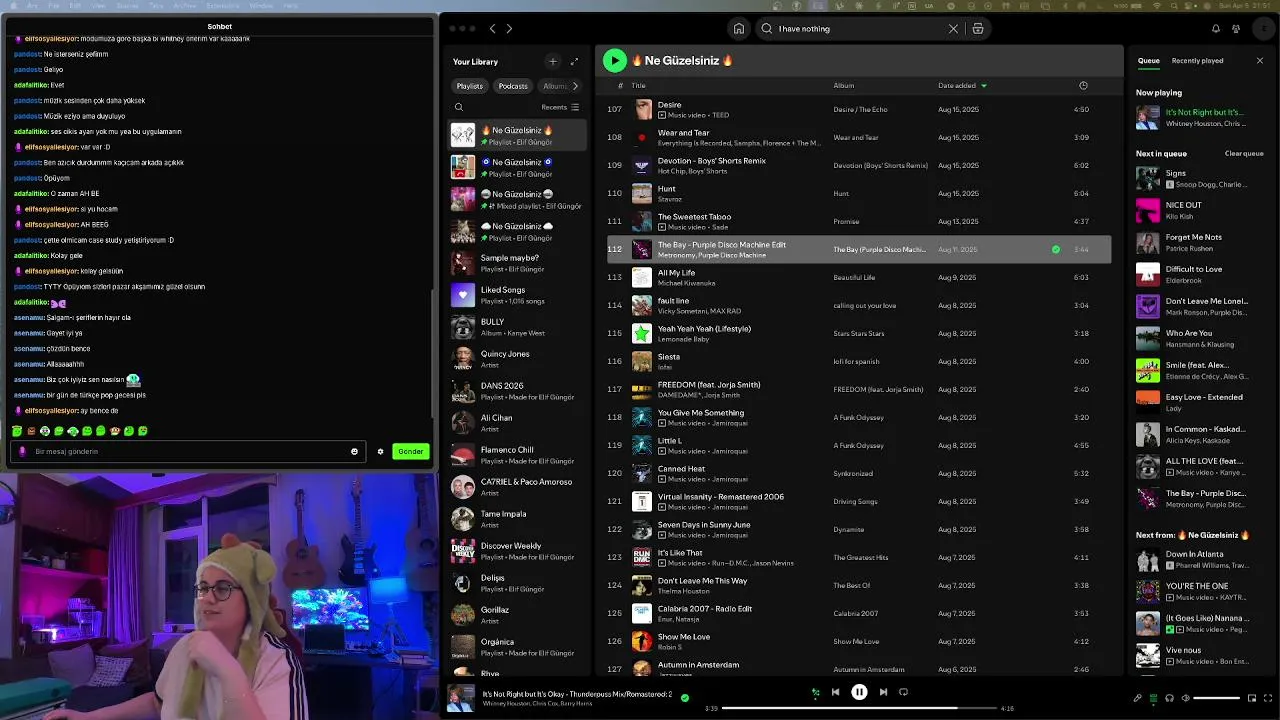Adjust the Spotify volume slider
The width and height of the screenshot is (1280, 720).
(1216, 698)
